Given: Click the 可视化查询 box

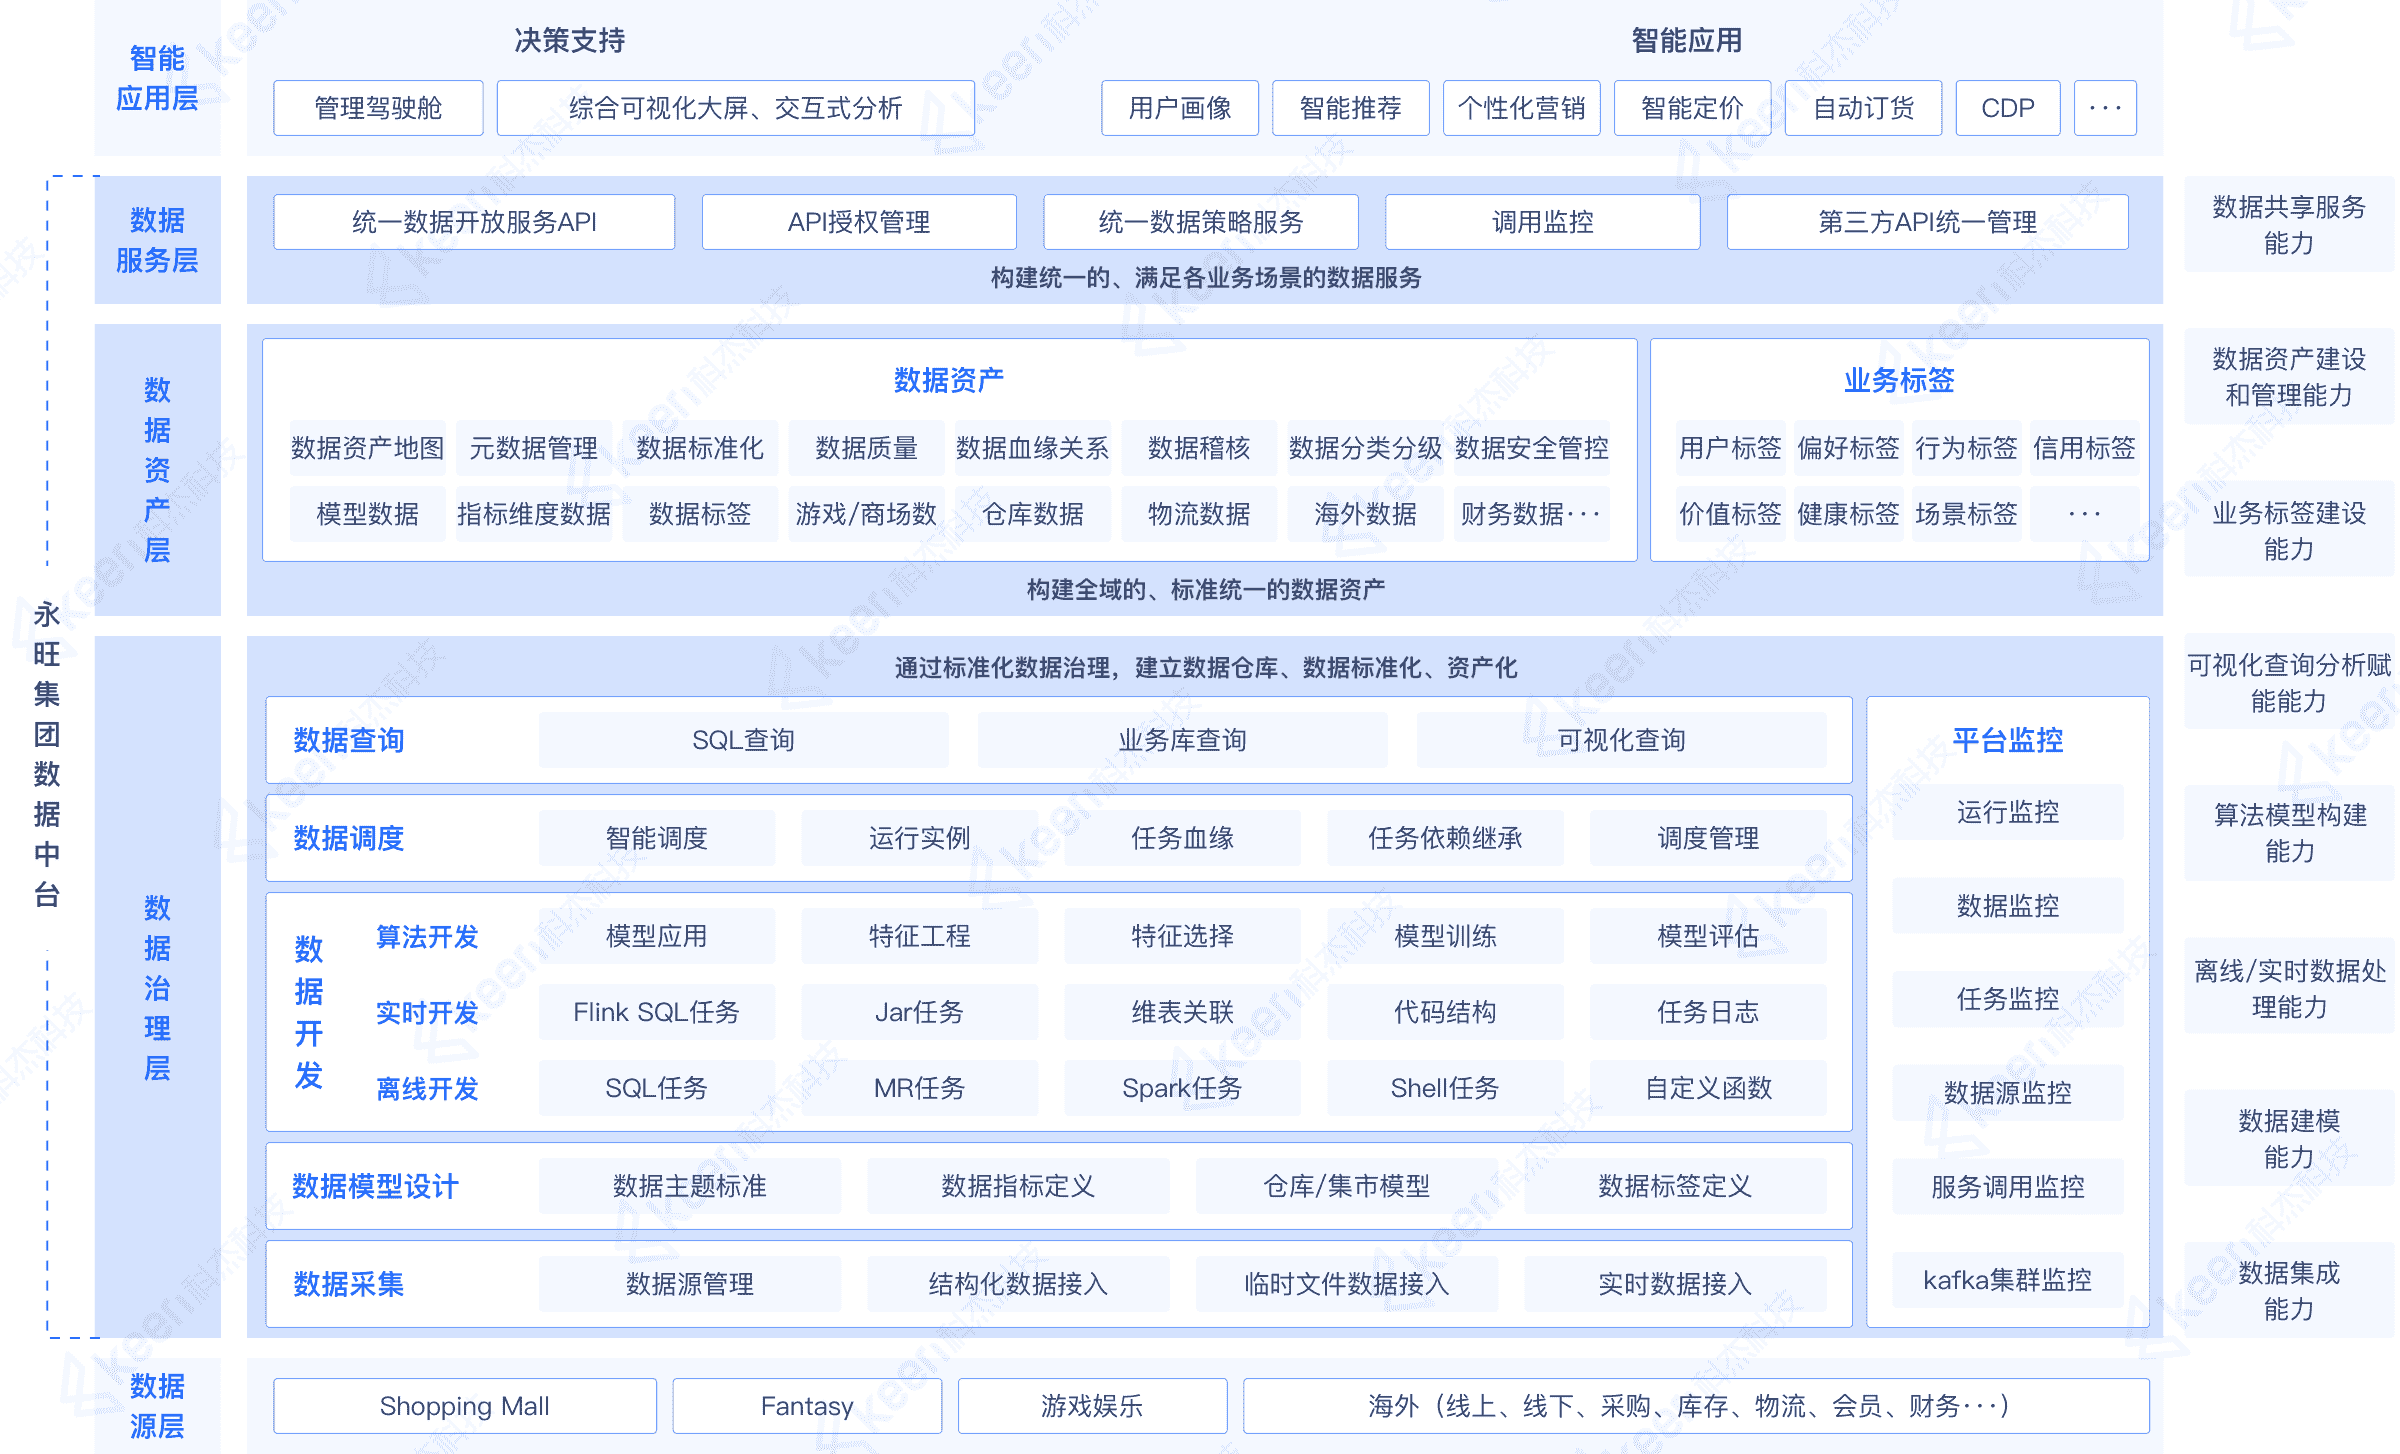Looking at the screenshot, I should 1621,740.
